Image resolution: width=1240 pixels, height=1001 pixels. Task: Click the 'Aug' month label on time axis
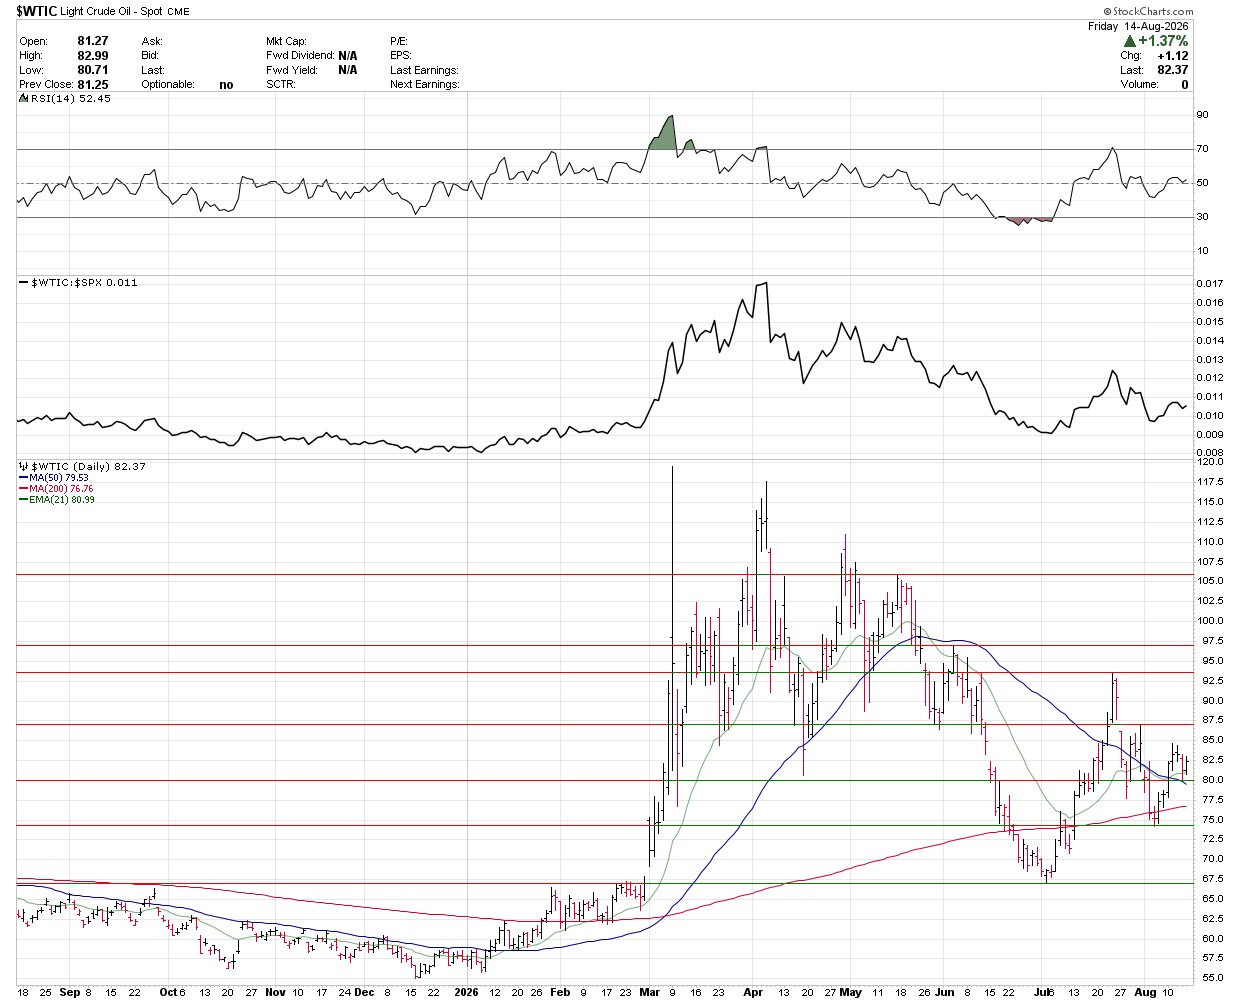point(1146,993)
